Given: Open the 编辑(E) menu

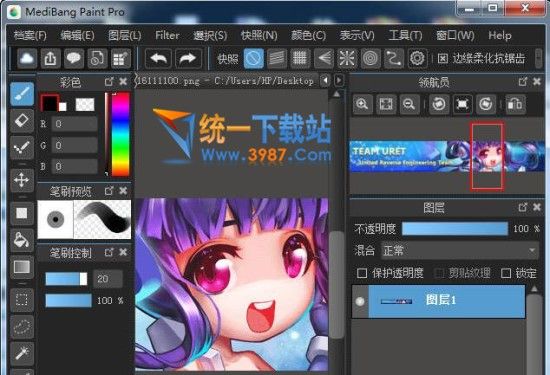Looking at the screenshot, I should 78,35.
